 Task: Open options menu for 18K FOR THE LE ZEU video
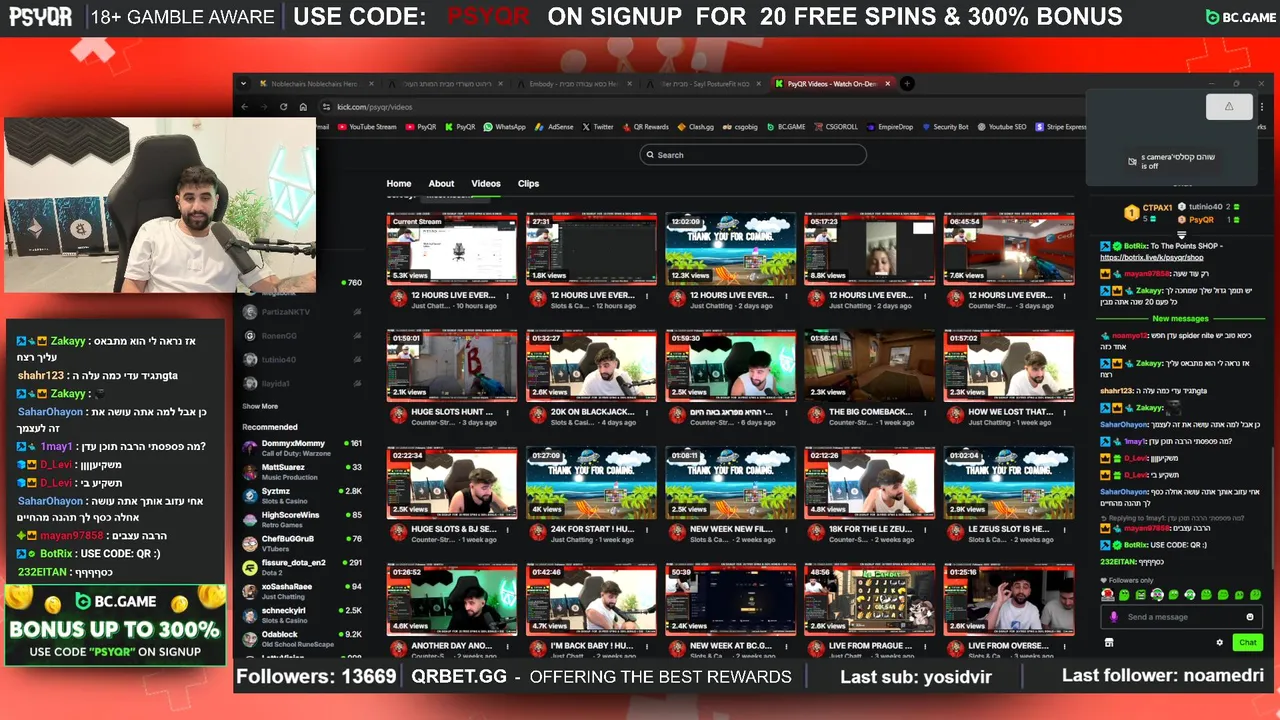pyautogui.click(x=926, y=529)
